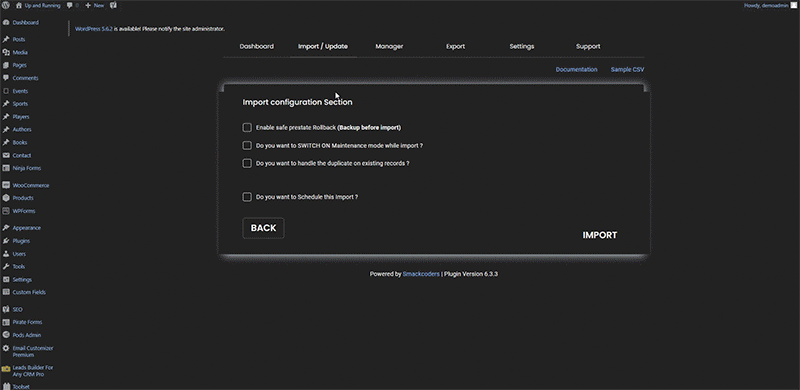
Task: Open the WordPress logo menu icon
Action: (x=6, y=5)
